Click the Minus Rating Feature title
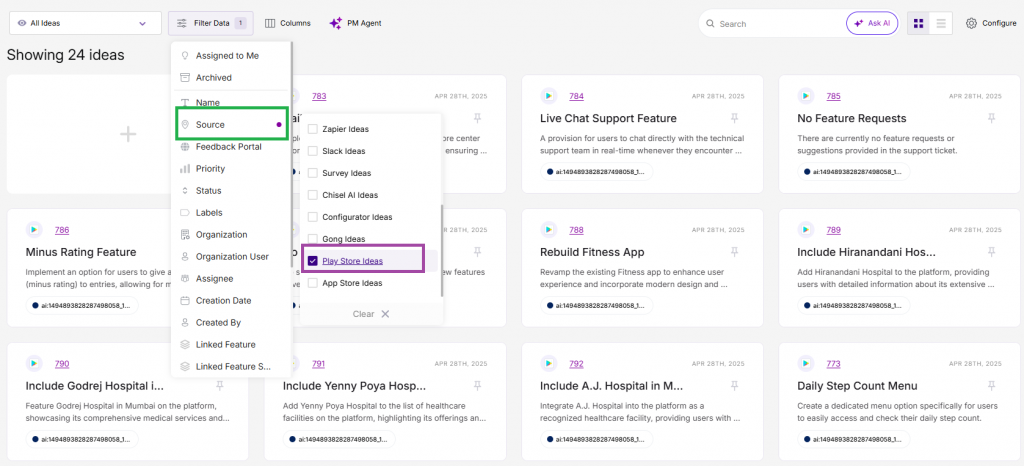 pyautogui.click(x=81, y=253)
